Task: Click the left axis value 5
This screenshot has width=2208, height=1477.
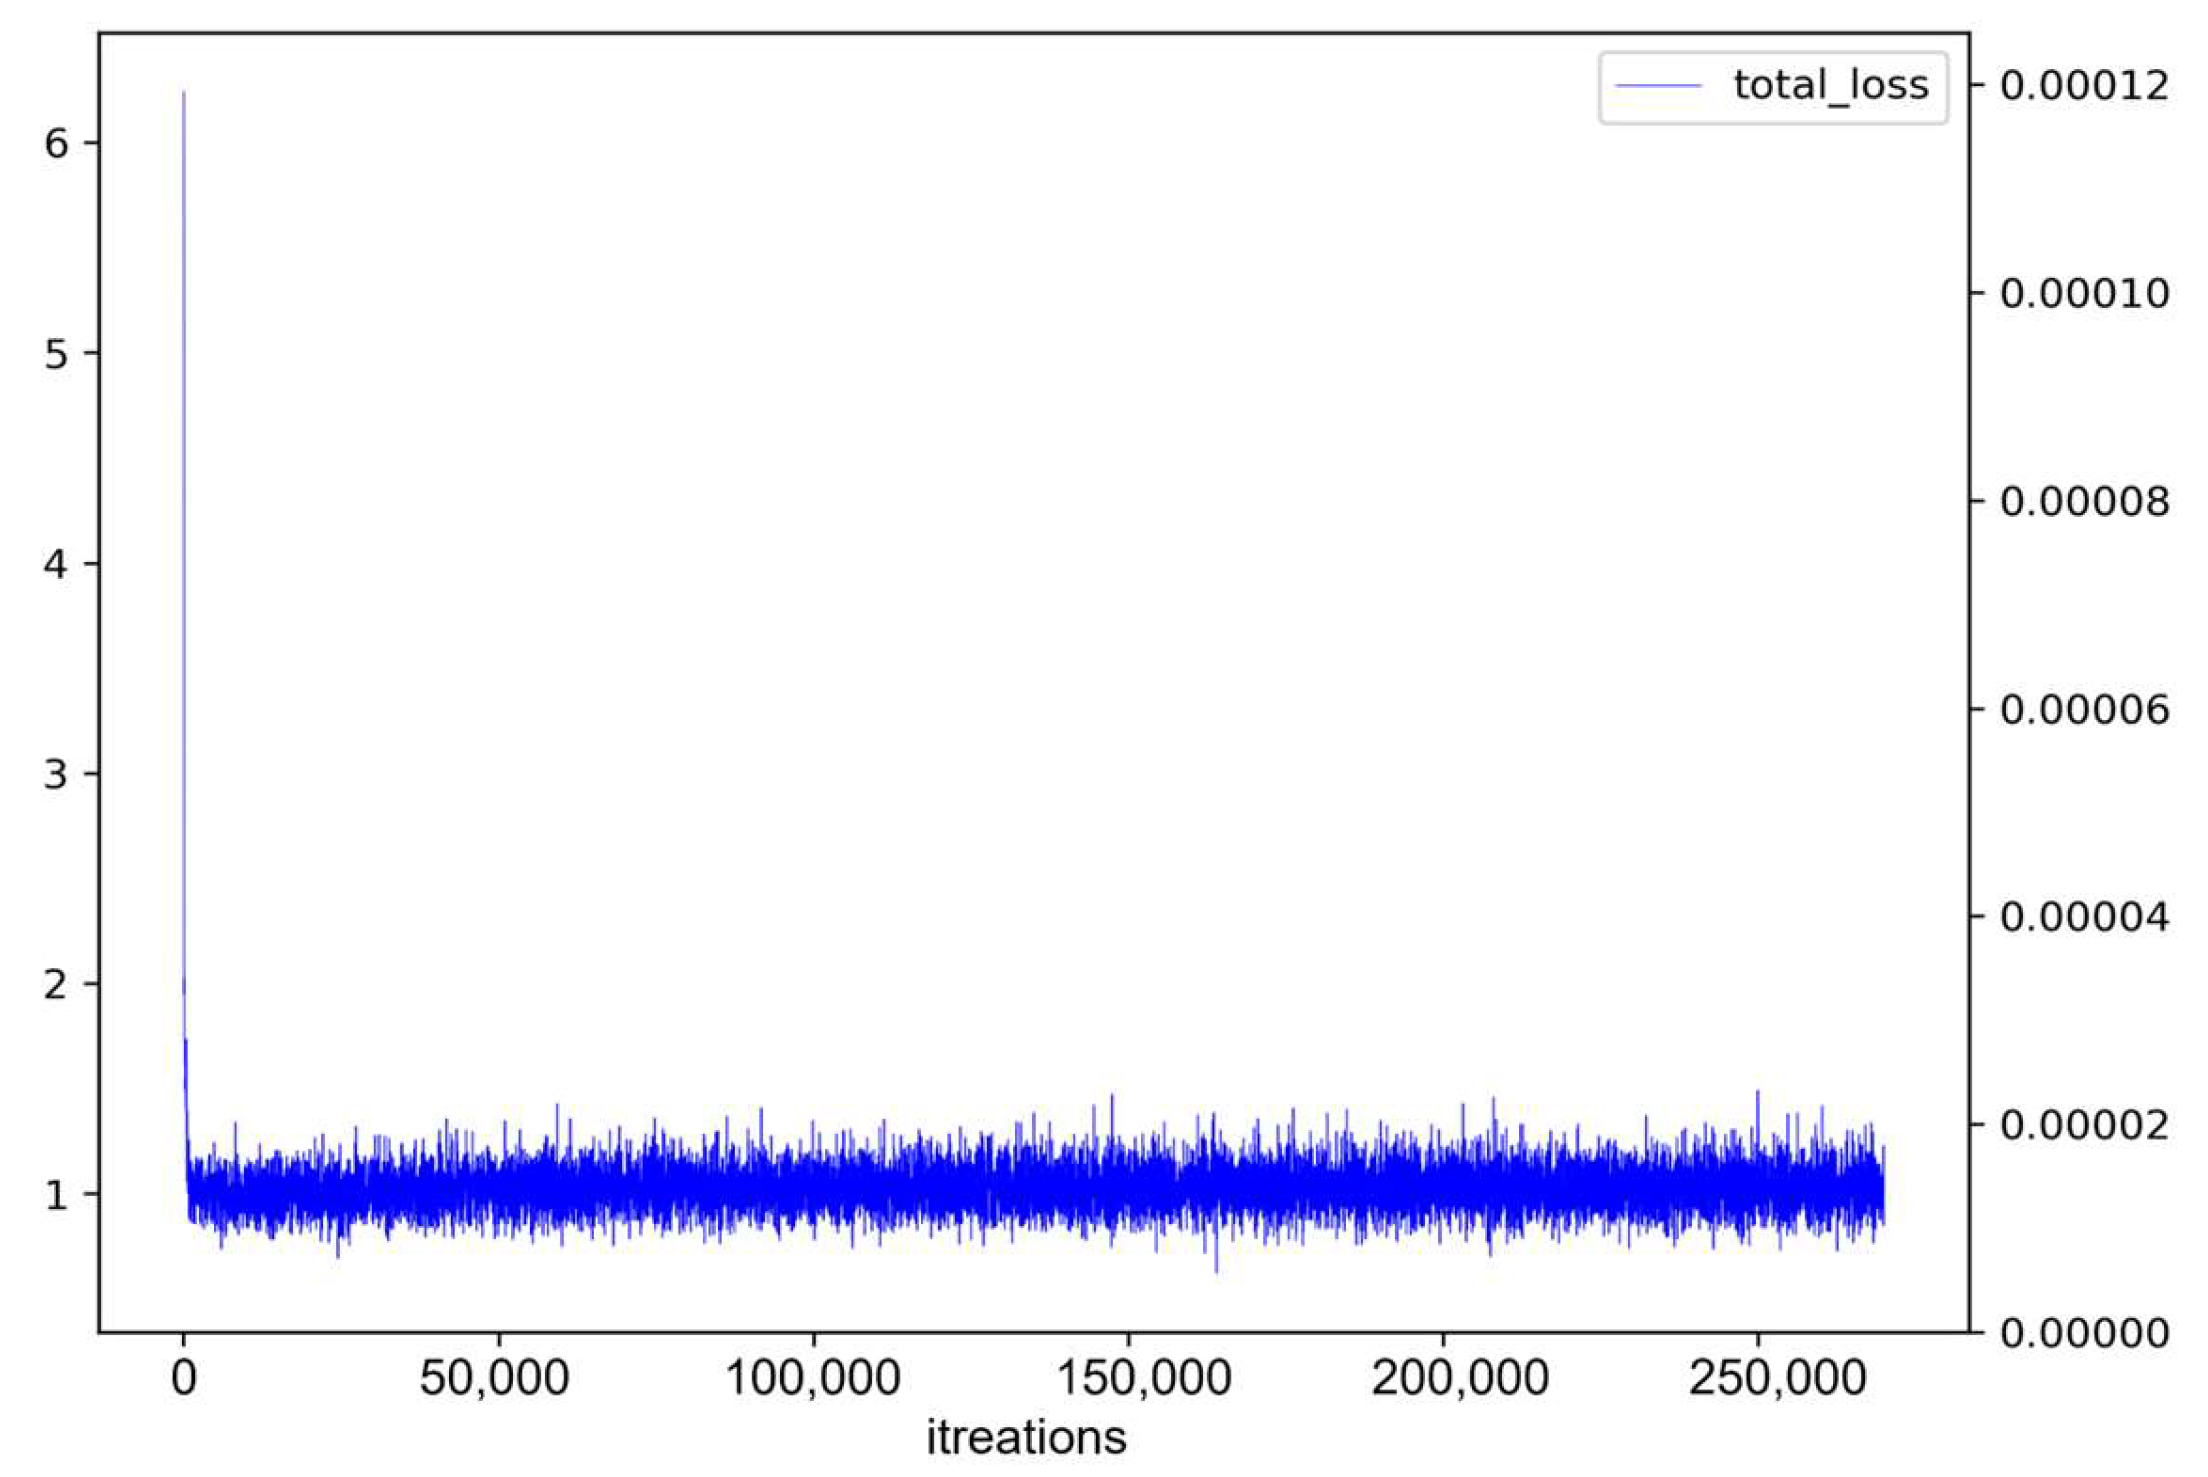Action: point(56,354)
